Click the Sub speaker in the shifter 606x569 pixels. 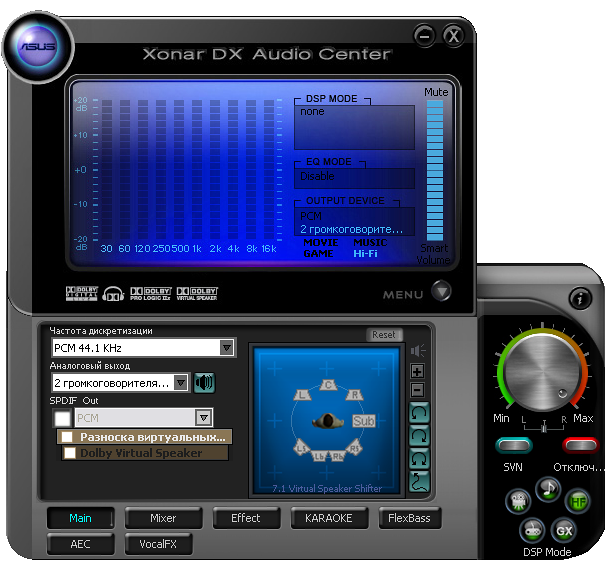[363, 421]
